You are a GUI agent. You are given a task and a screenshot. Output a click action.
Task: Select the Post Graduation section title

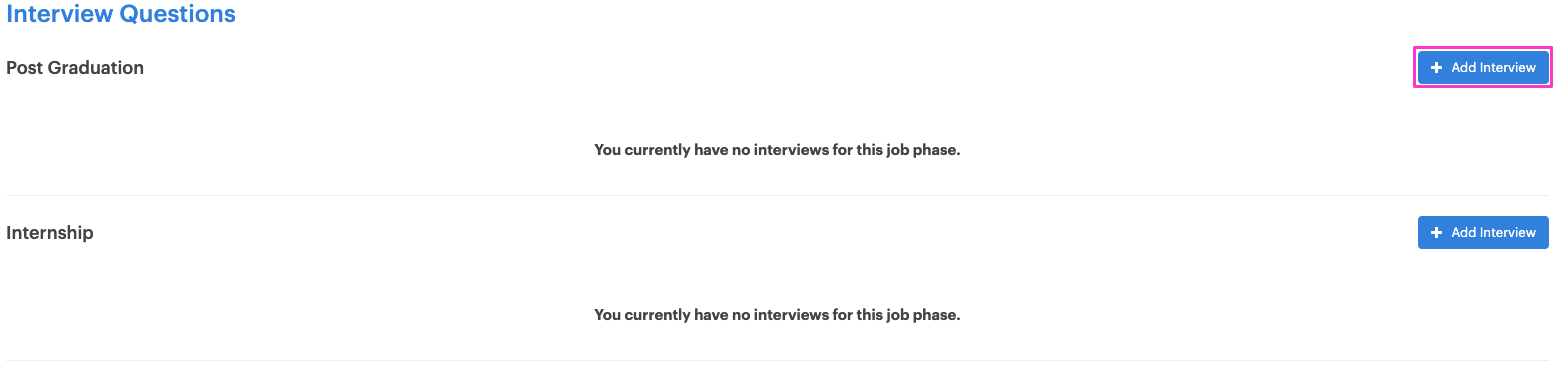click(75, 68)
